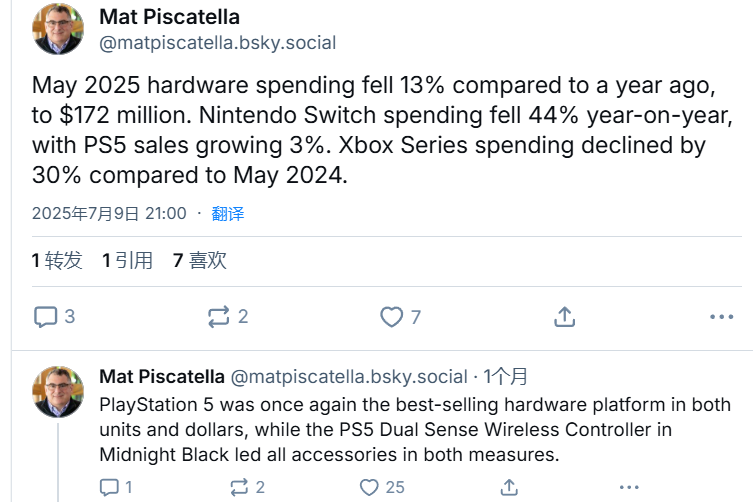This screenshot has width=753, height=502.
Task: Like the reply with 25 likes
Action: pyautogui.click(x=369, y=487)
